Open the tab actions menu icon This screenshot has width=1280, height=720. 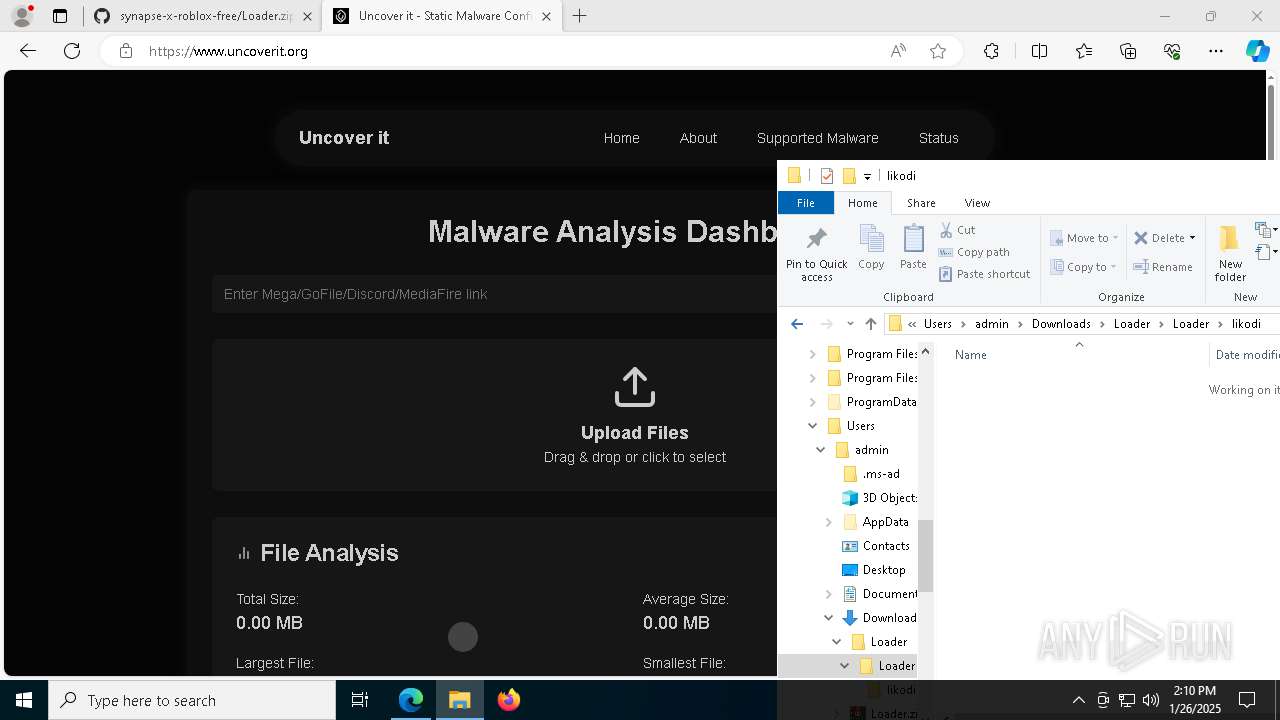pyautogui.click(x=60, y=16)
